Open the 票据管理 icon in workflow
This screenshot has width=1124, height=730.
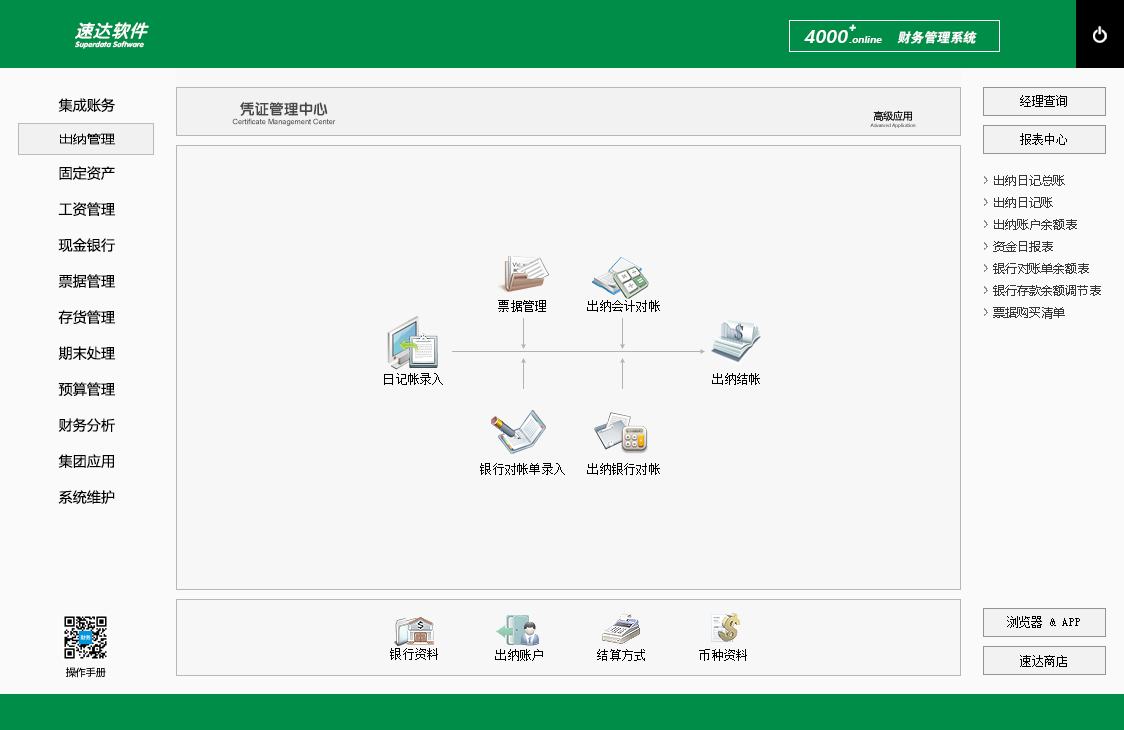(523, 275)
